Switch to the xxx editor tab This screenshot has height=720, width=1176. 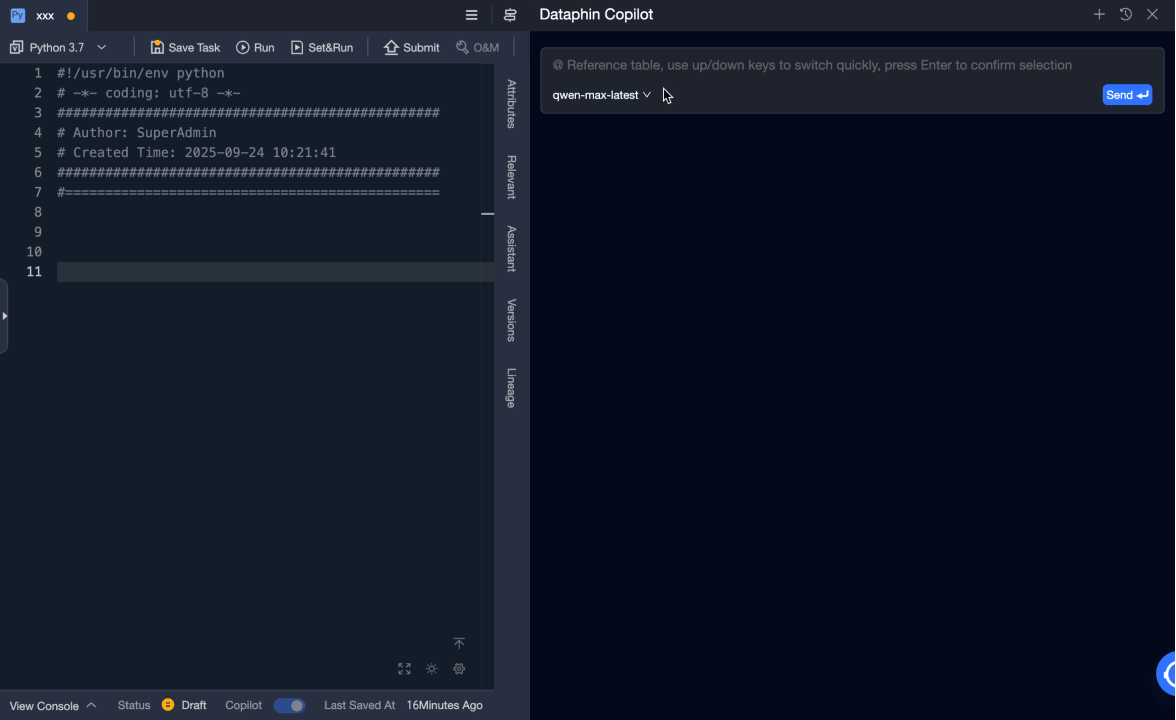[44, 15]
